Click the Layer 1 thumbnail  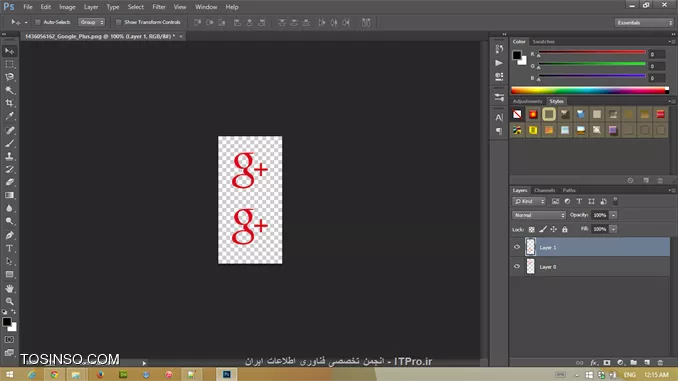[x=531, y=247]
